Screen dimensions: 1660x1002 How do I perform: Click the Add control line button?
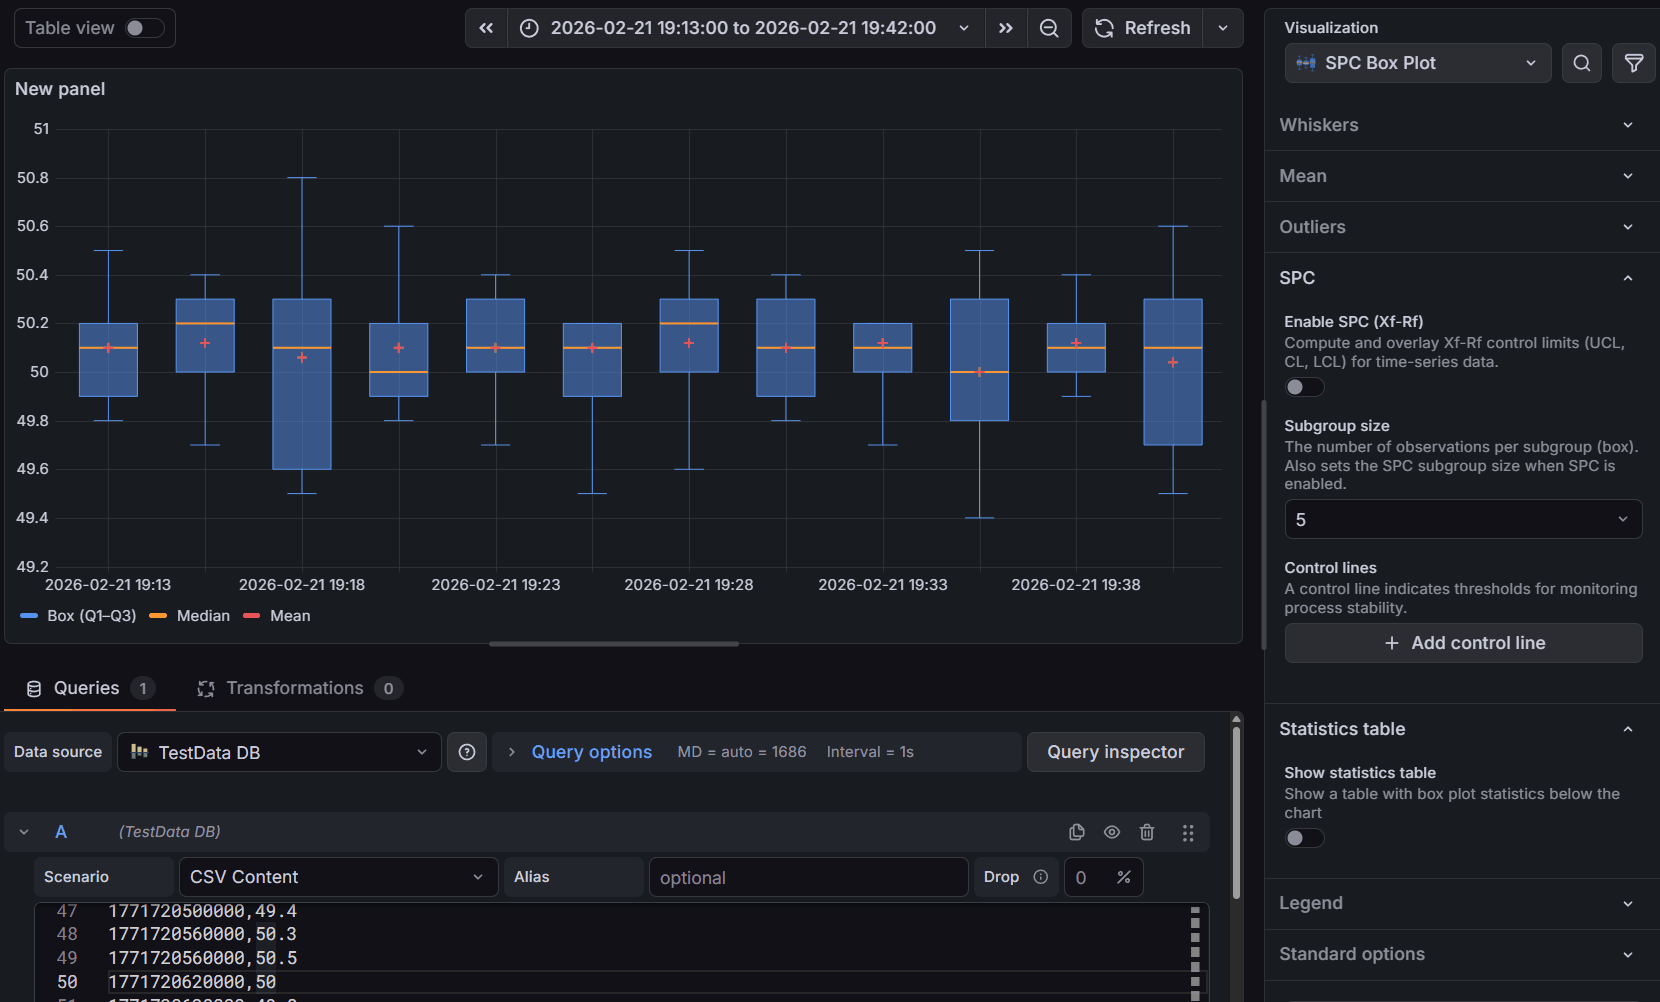click(1462, 643)
